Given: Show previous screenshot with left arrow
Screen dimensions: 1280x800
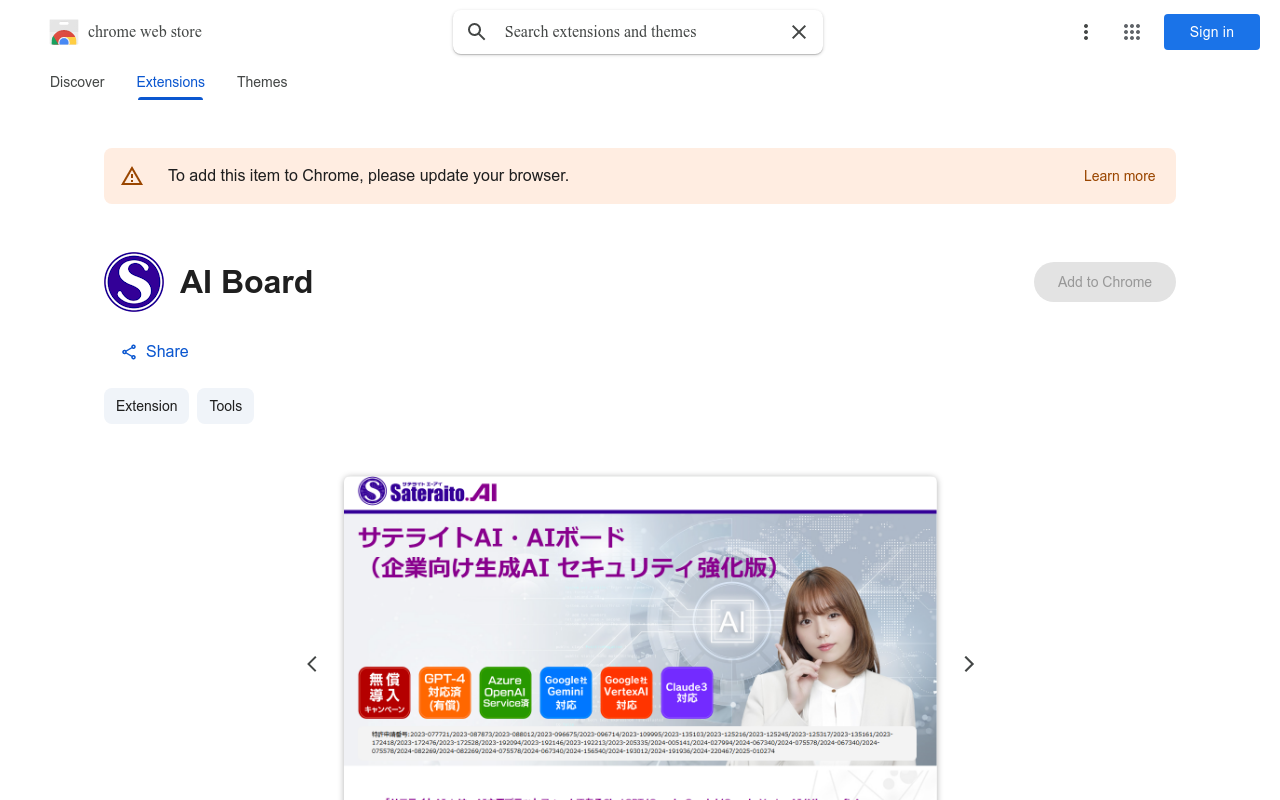Looking at the screenshot, I should coord(312,664).
